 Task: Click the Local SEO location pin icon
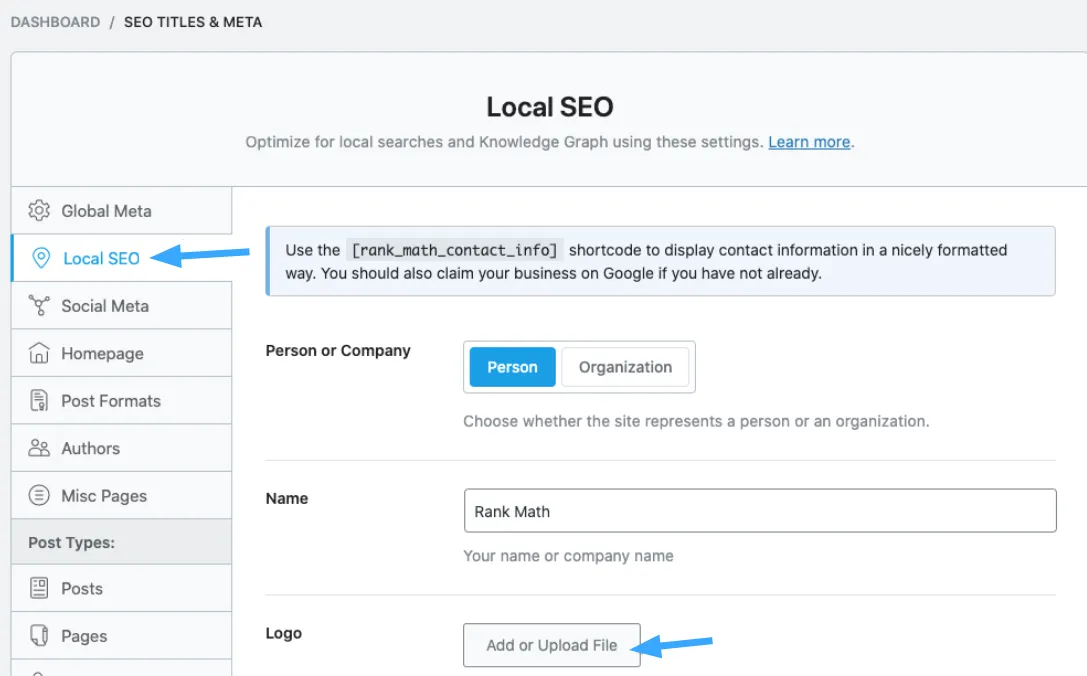(x=42, y=258)
